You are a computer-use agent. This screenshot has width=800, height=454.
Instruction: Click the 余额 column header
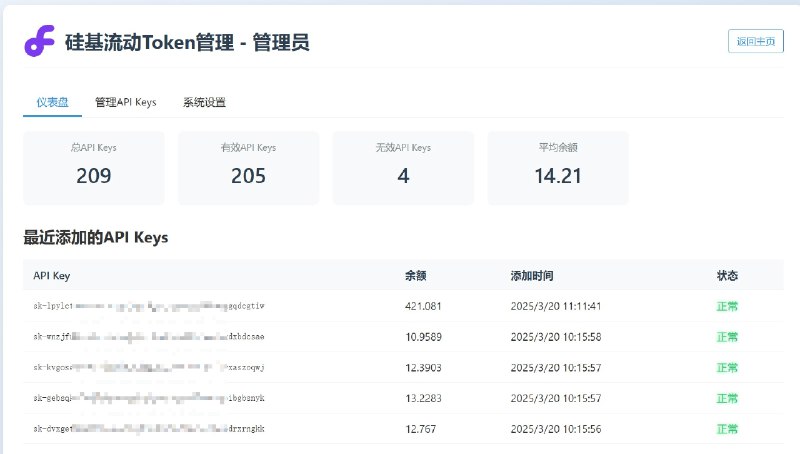[415, 275]
